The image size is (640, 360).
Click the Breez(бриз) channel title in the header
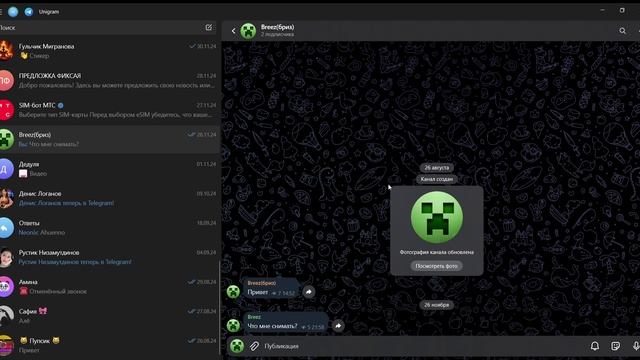click(278, 27)
